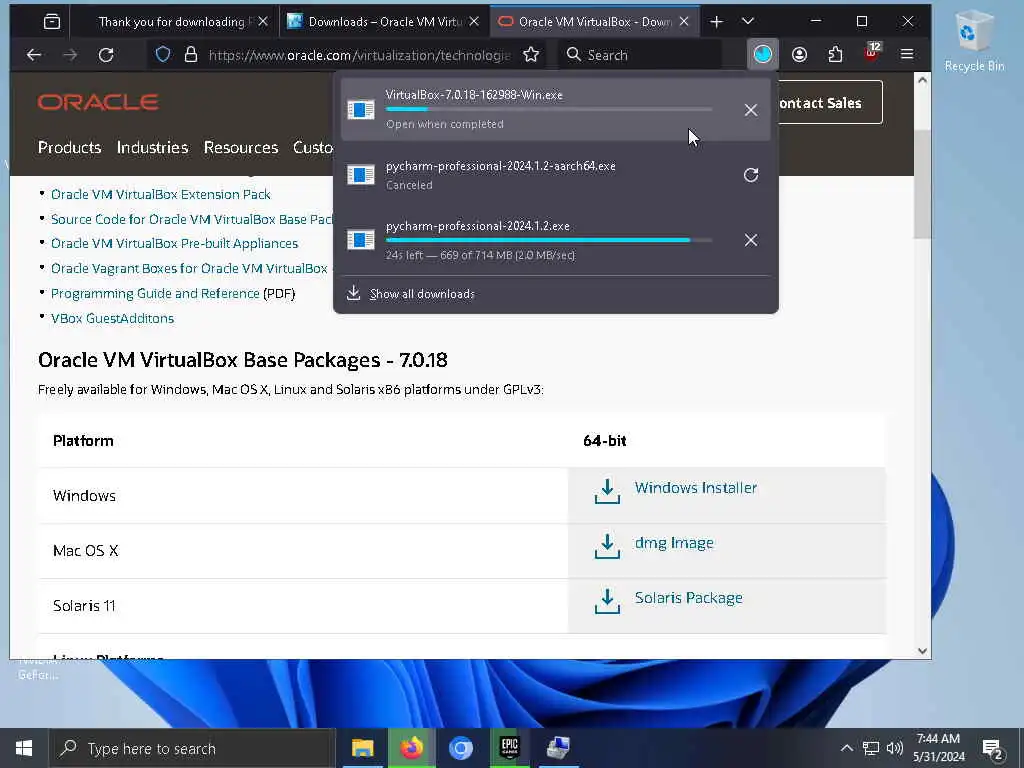Screen dimensions: 1024x768
Task: Open Firefox View tab manager icon
Action: tap(52, 22)
